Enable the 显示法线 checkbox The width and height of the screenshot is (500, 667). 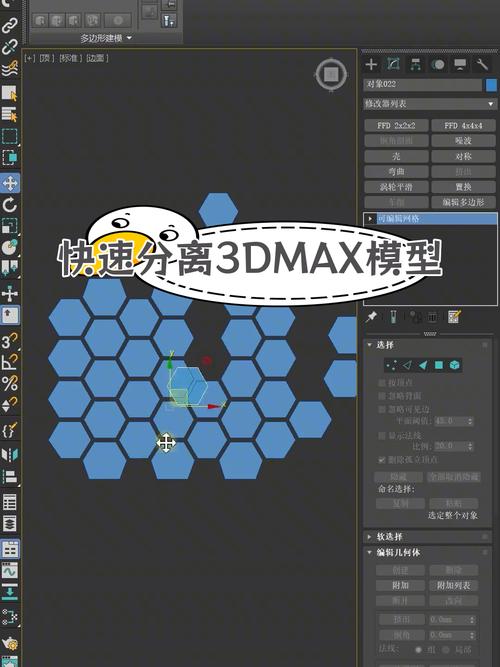tap(382, 436)
